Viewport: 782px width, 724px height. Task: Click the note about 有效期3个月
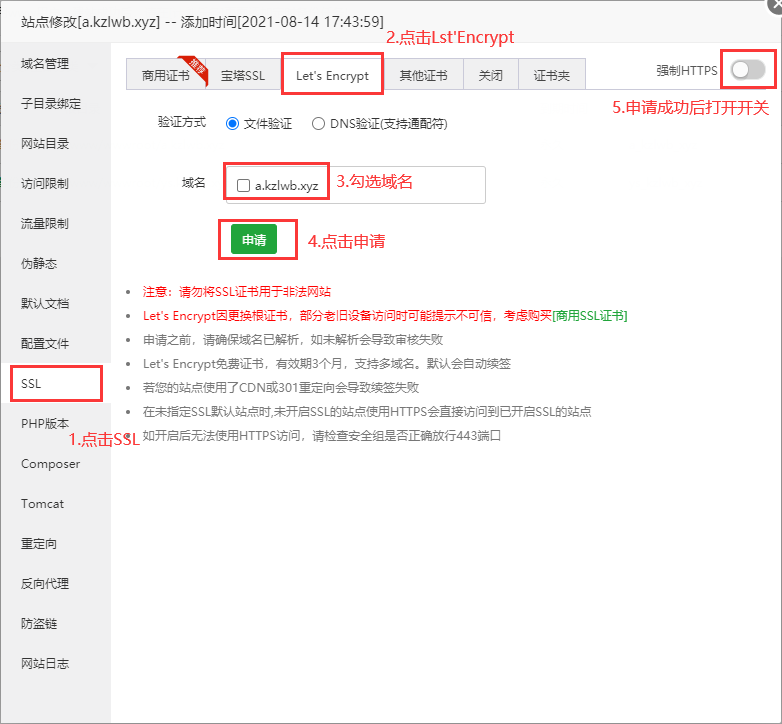point(327,363)
